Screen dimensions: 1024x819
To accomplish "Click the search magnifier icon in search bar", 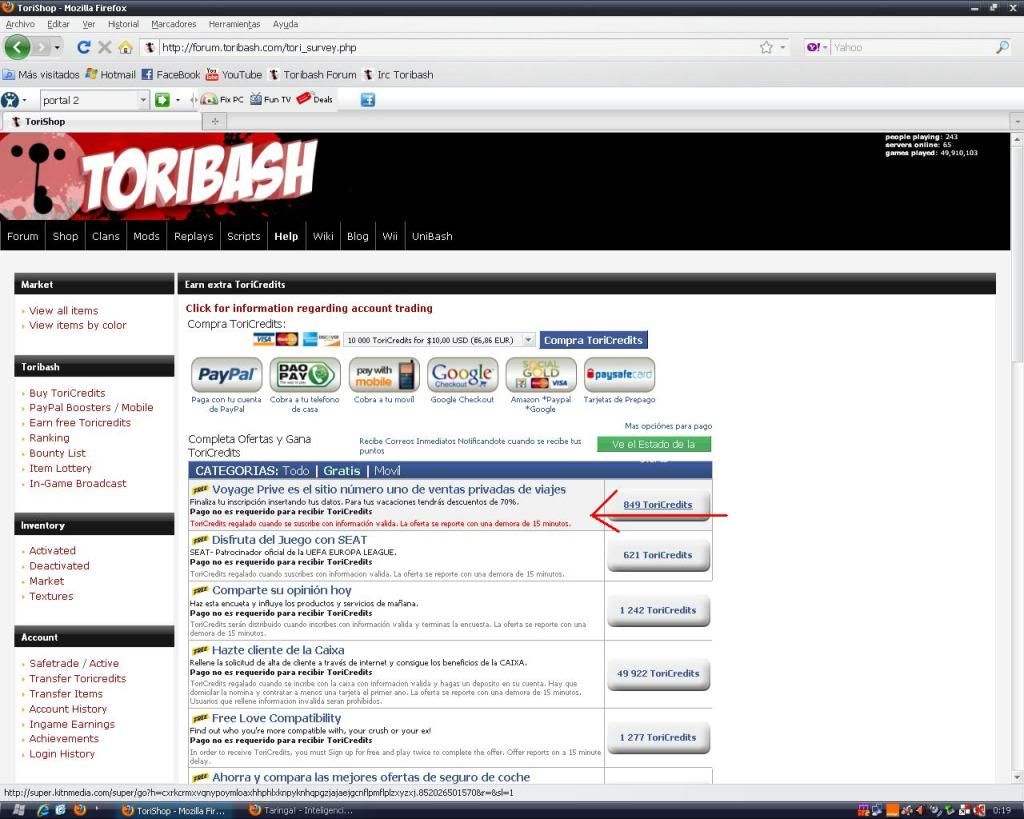I will pos(1002,47).
